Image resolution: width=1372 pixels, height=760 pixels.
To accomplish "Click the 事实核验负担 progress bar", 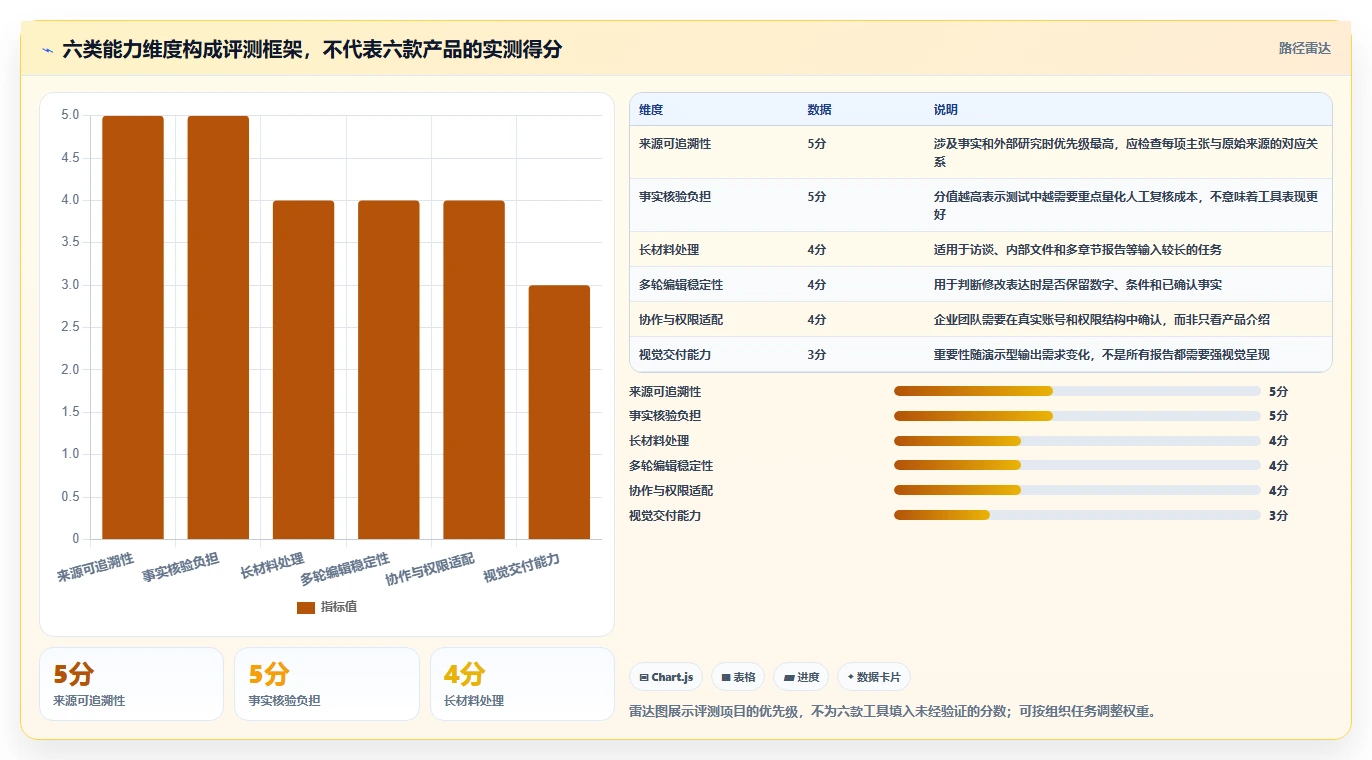I will tap(1077, 416).
